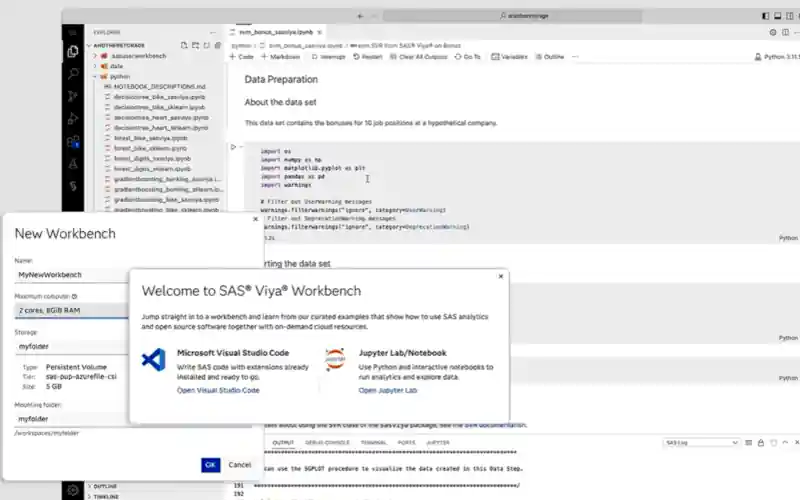Collapse all folders in Explorer
The image size is (800, 500).
tap(218, 45)
